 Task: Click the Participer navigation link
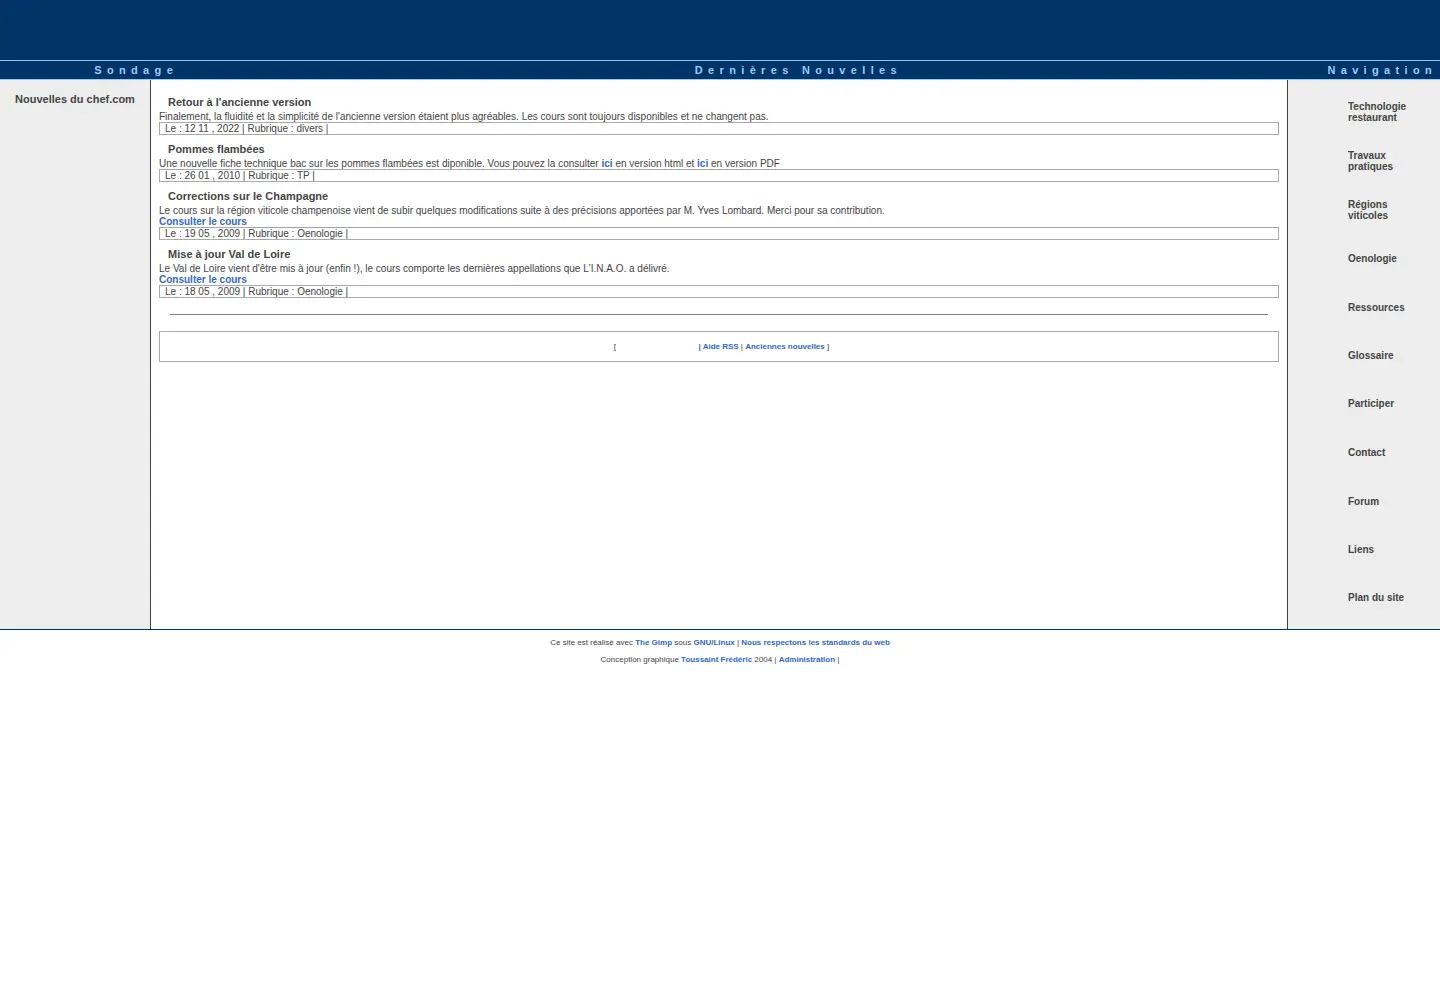1370,404
